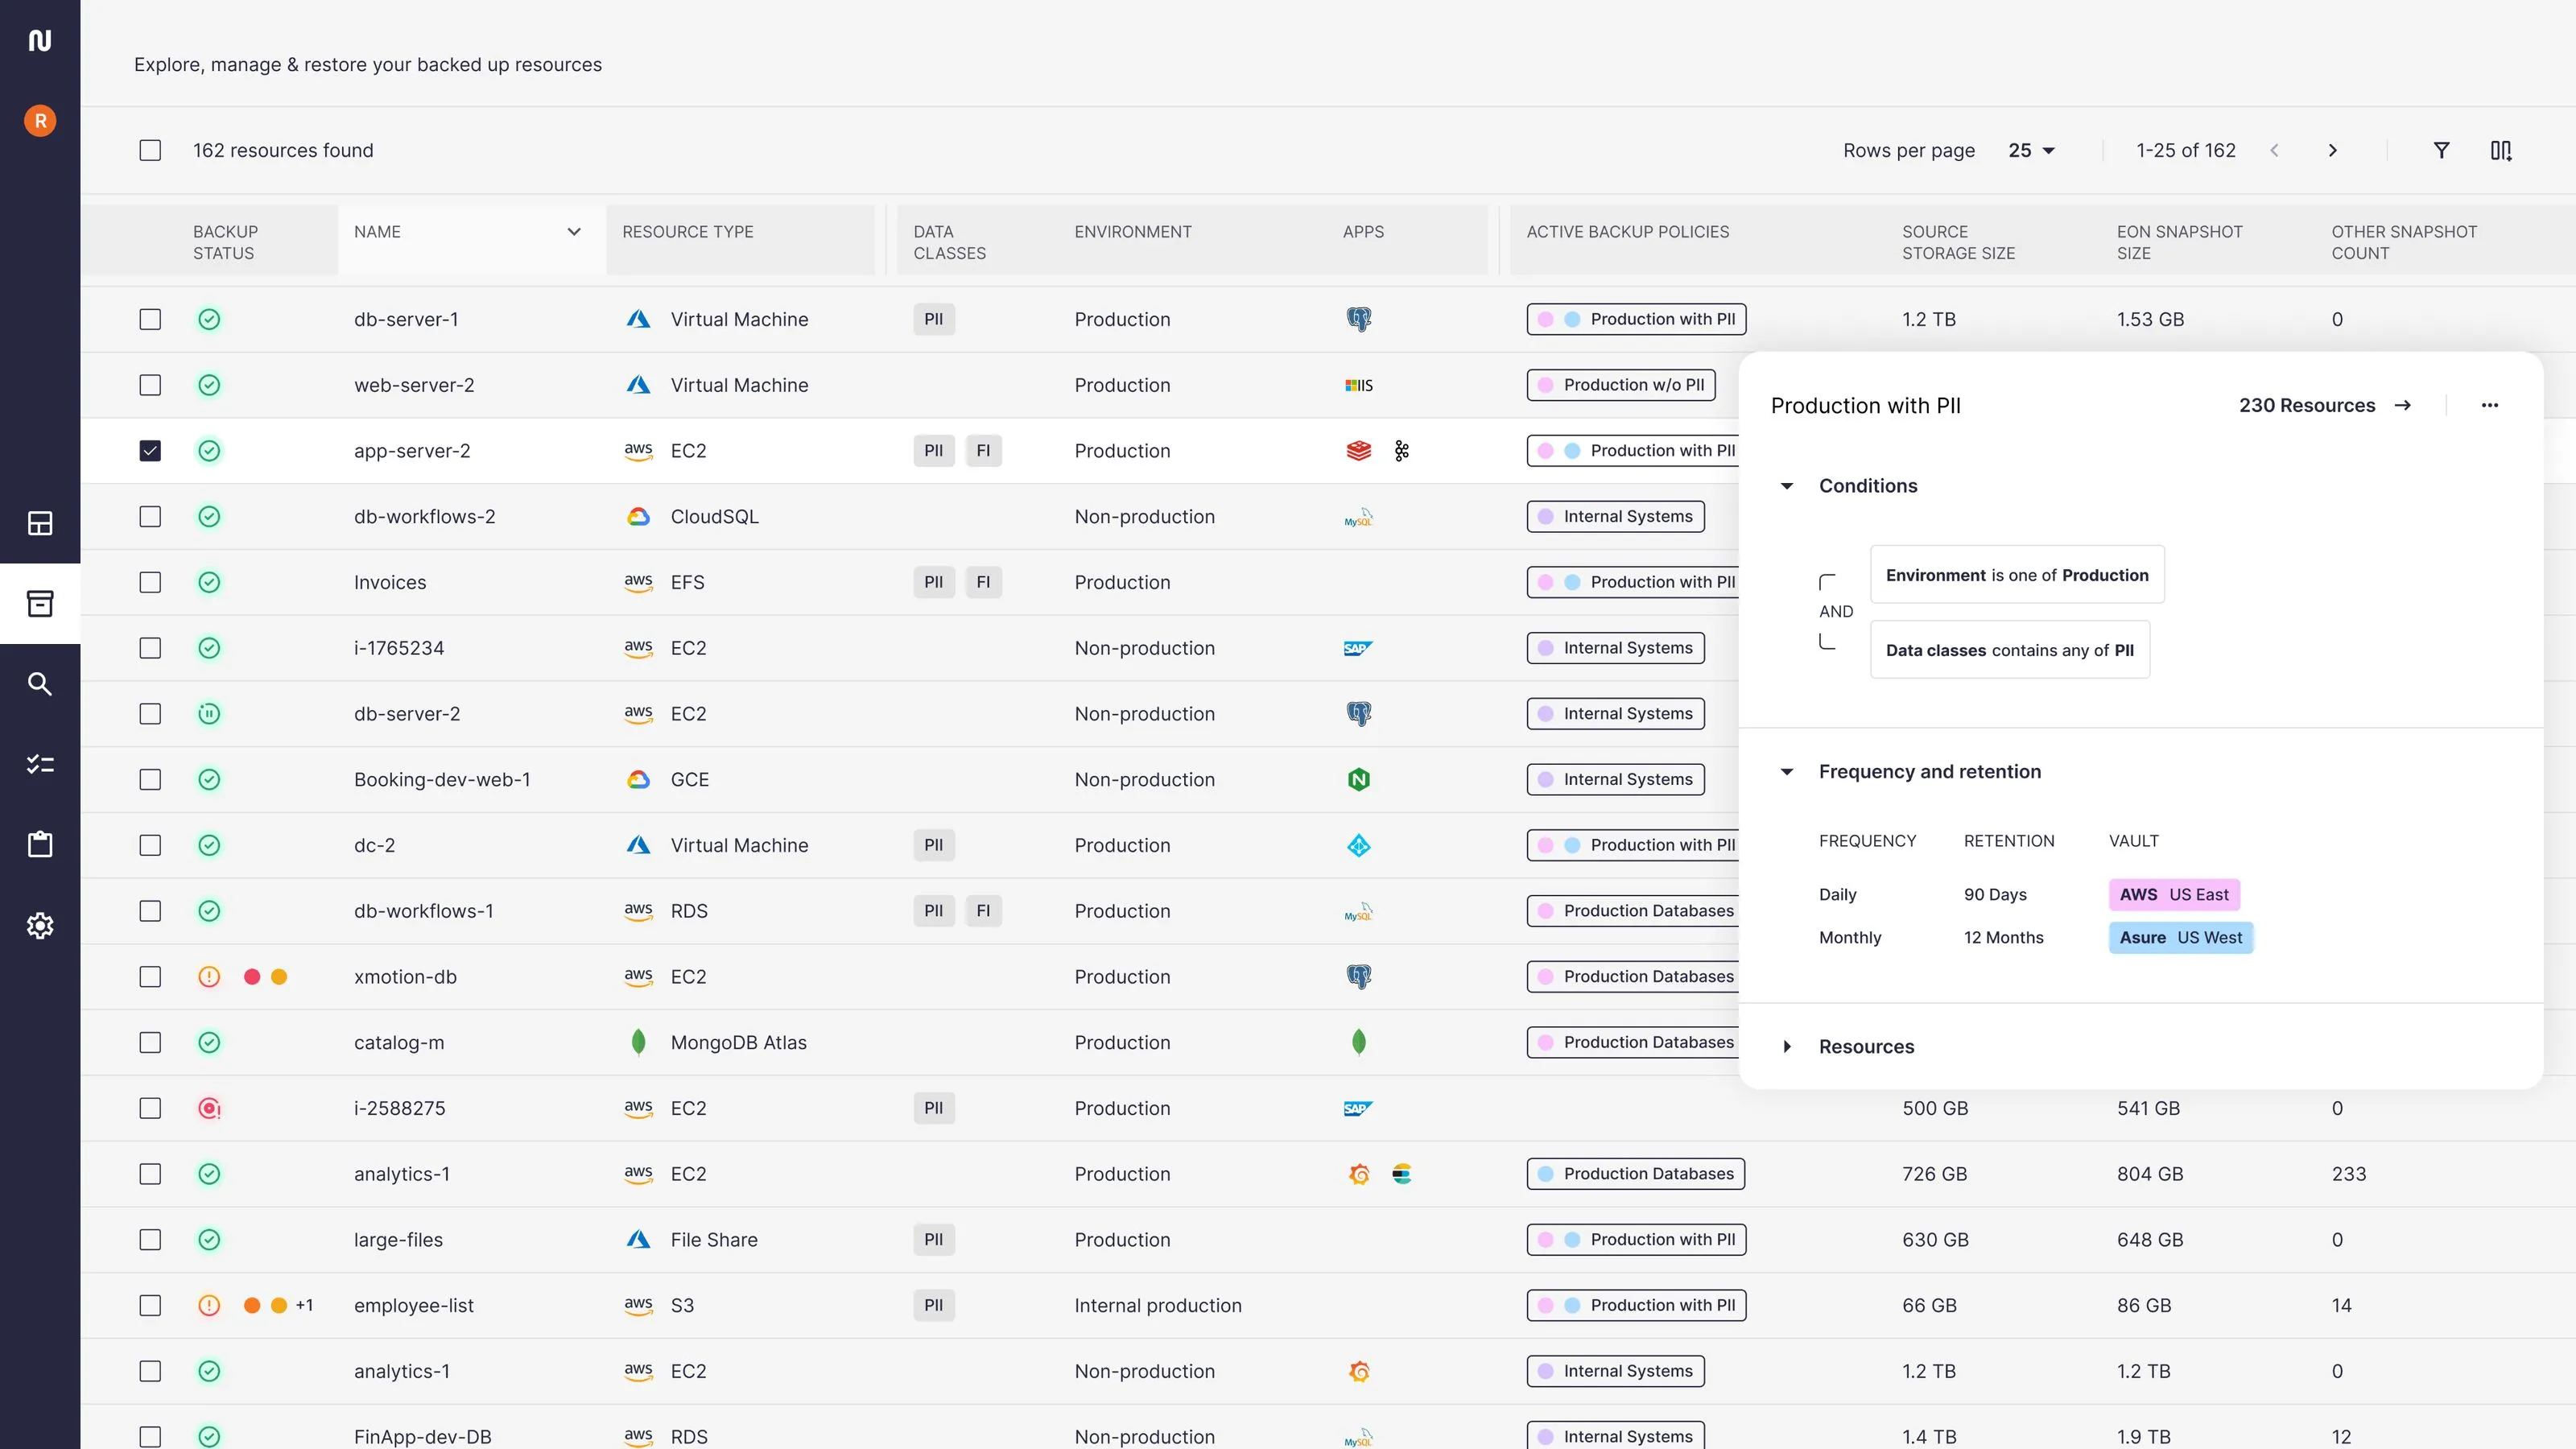
Task: Open the checklist icon in the sidebar
Action: click(40, 764)
